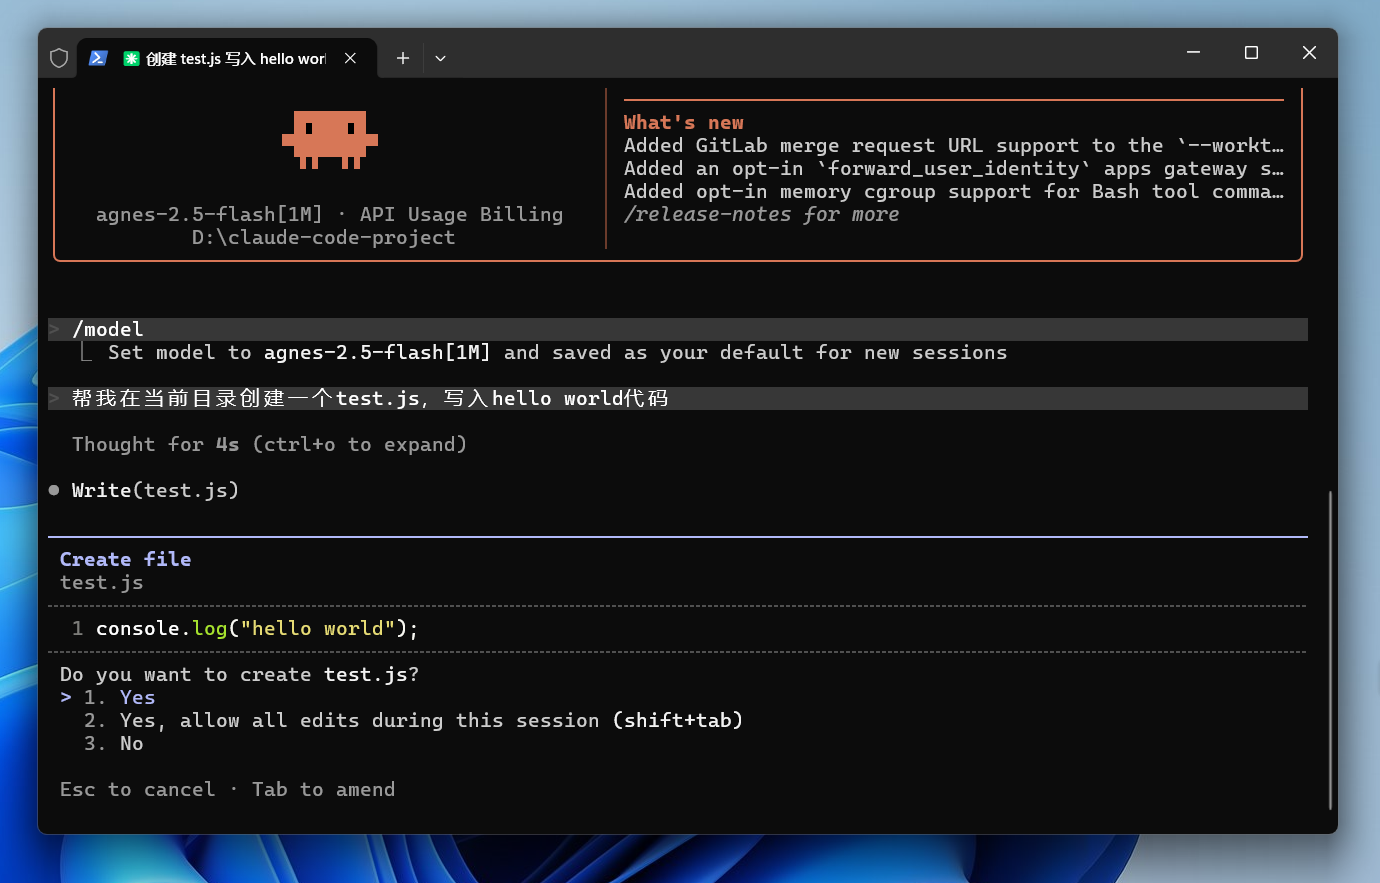Click Do you want to create test.js?

pyautogui.click(x=239, y=674)
